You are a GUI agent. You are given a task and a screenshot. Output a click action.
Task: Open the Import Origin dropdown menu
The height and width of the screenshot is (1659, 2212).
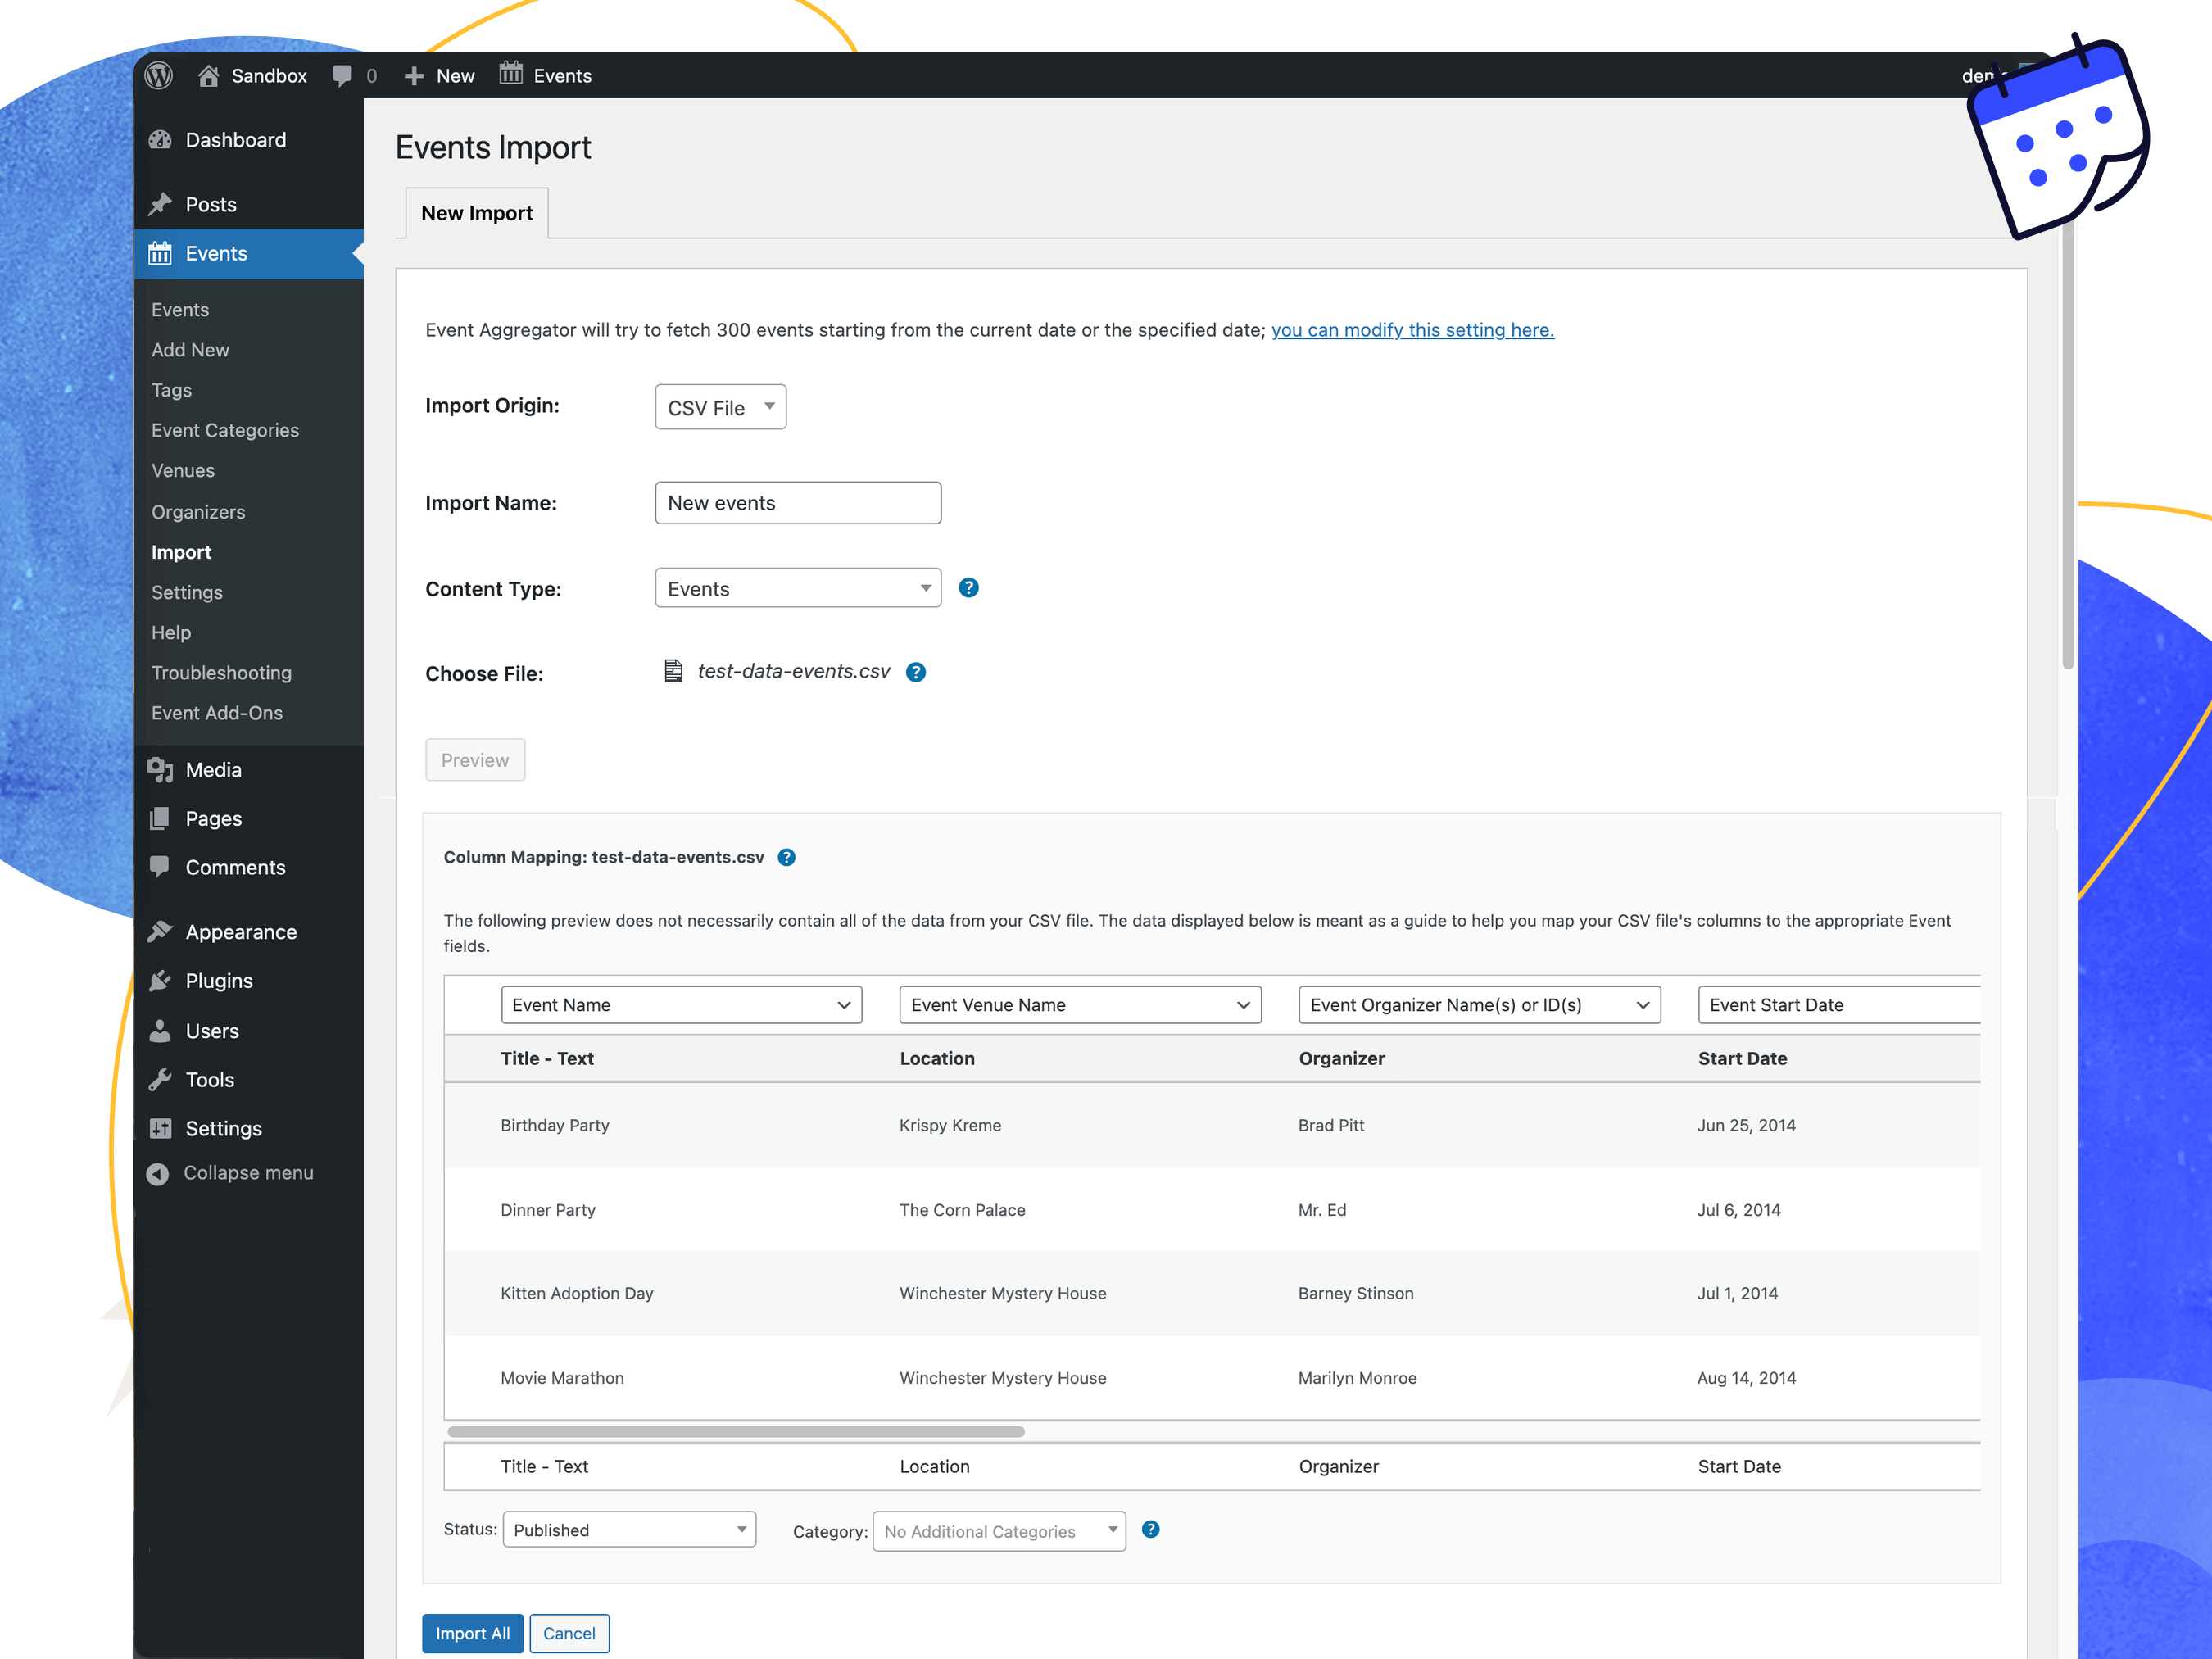pos(718,406)
